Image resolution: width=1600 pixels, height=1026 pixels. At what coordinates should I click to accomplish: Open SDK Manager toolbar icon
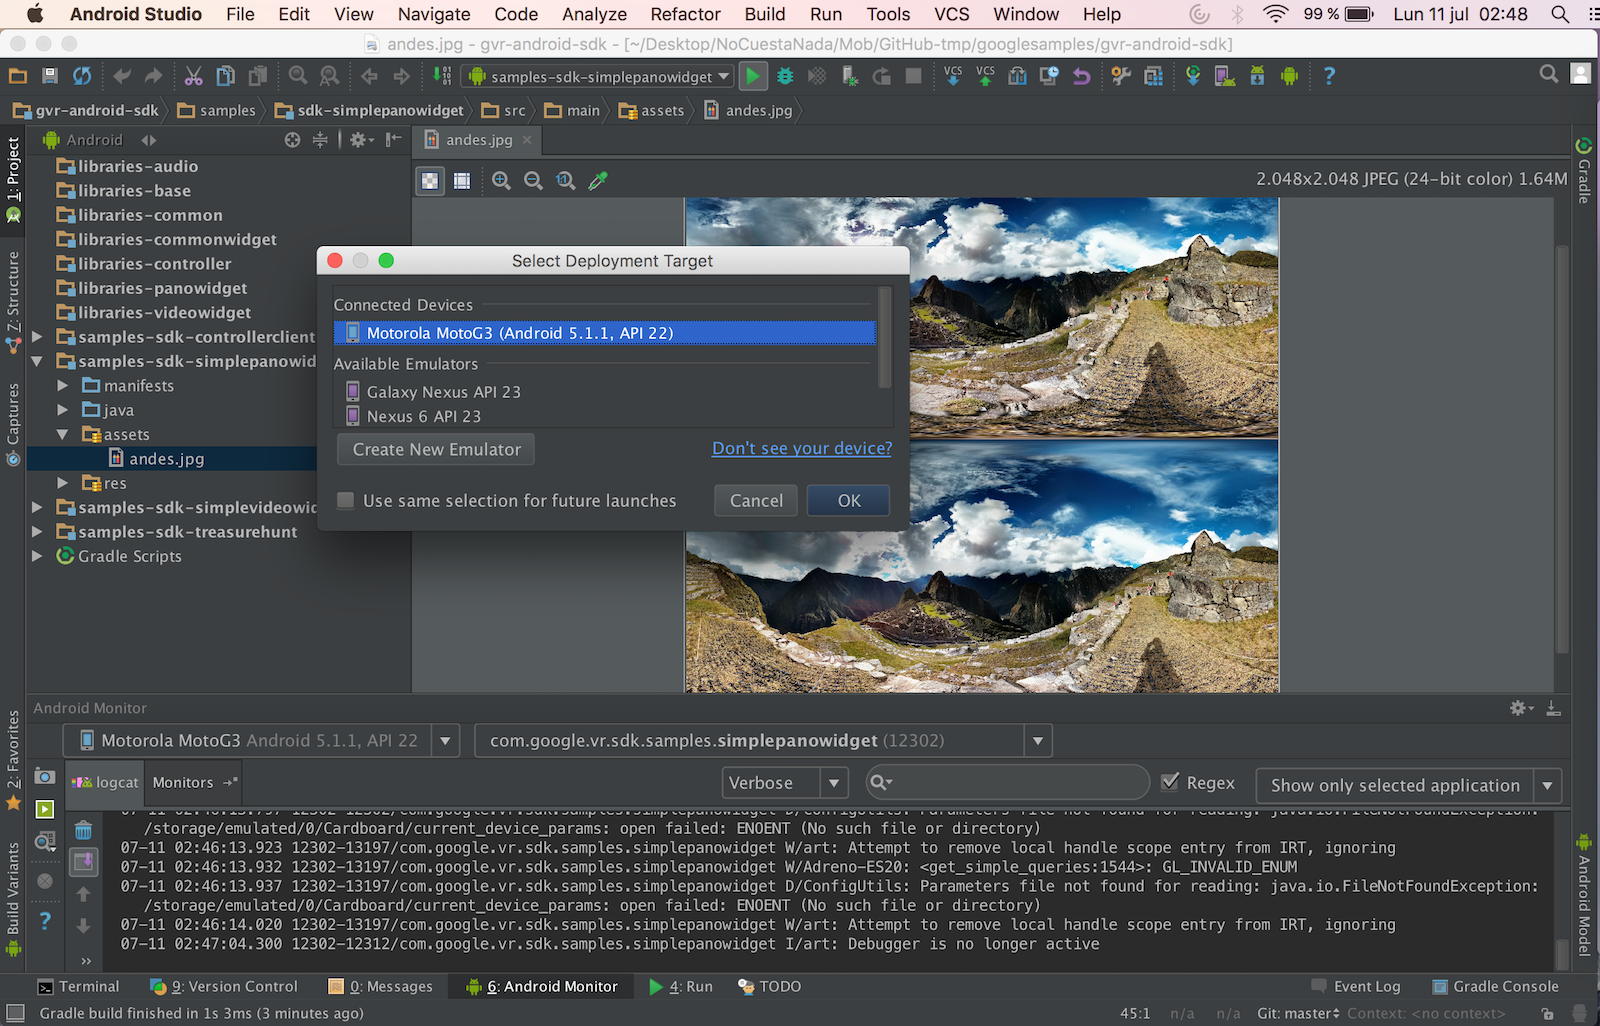point(1257,76)
